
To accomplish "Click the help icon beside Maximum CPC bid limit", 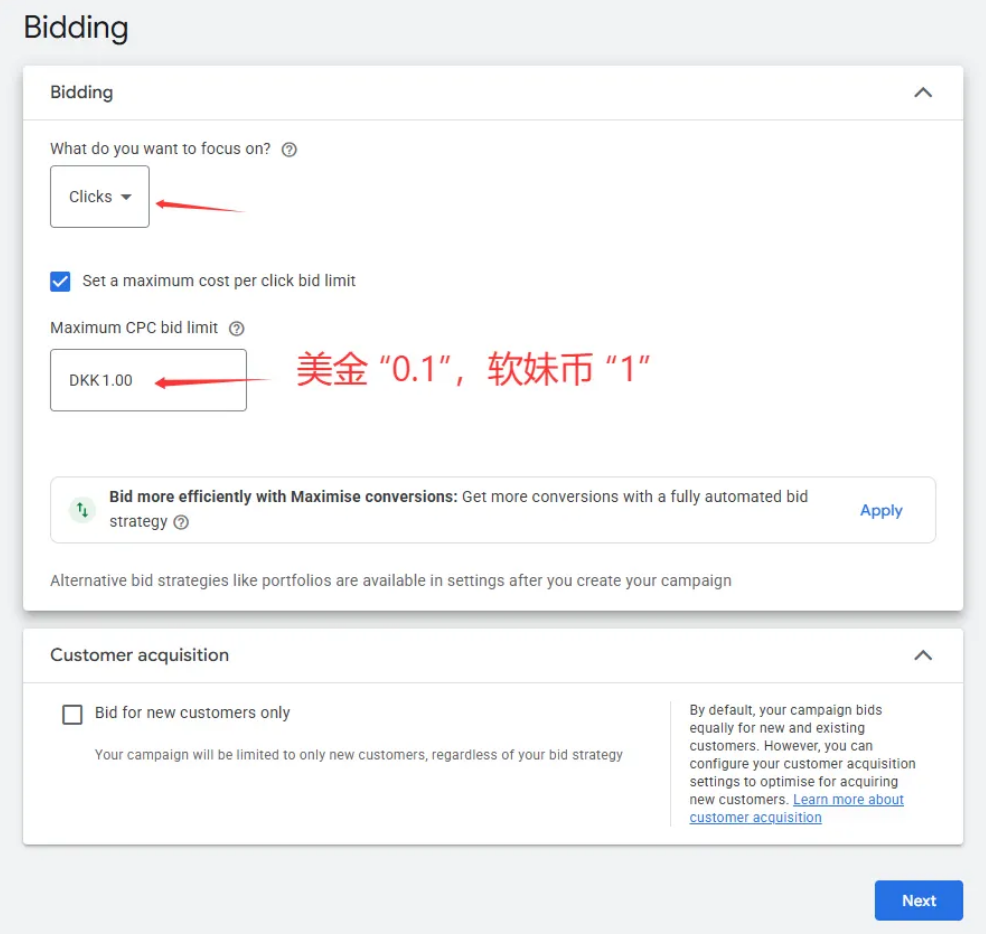I will (x=237, y=327).
